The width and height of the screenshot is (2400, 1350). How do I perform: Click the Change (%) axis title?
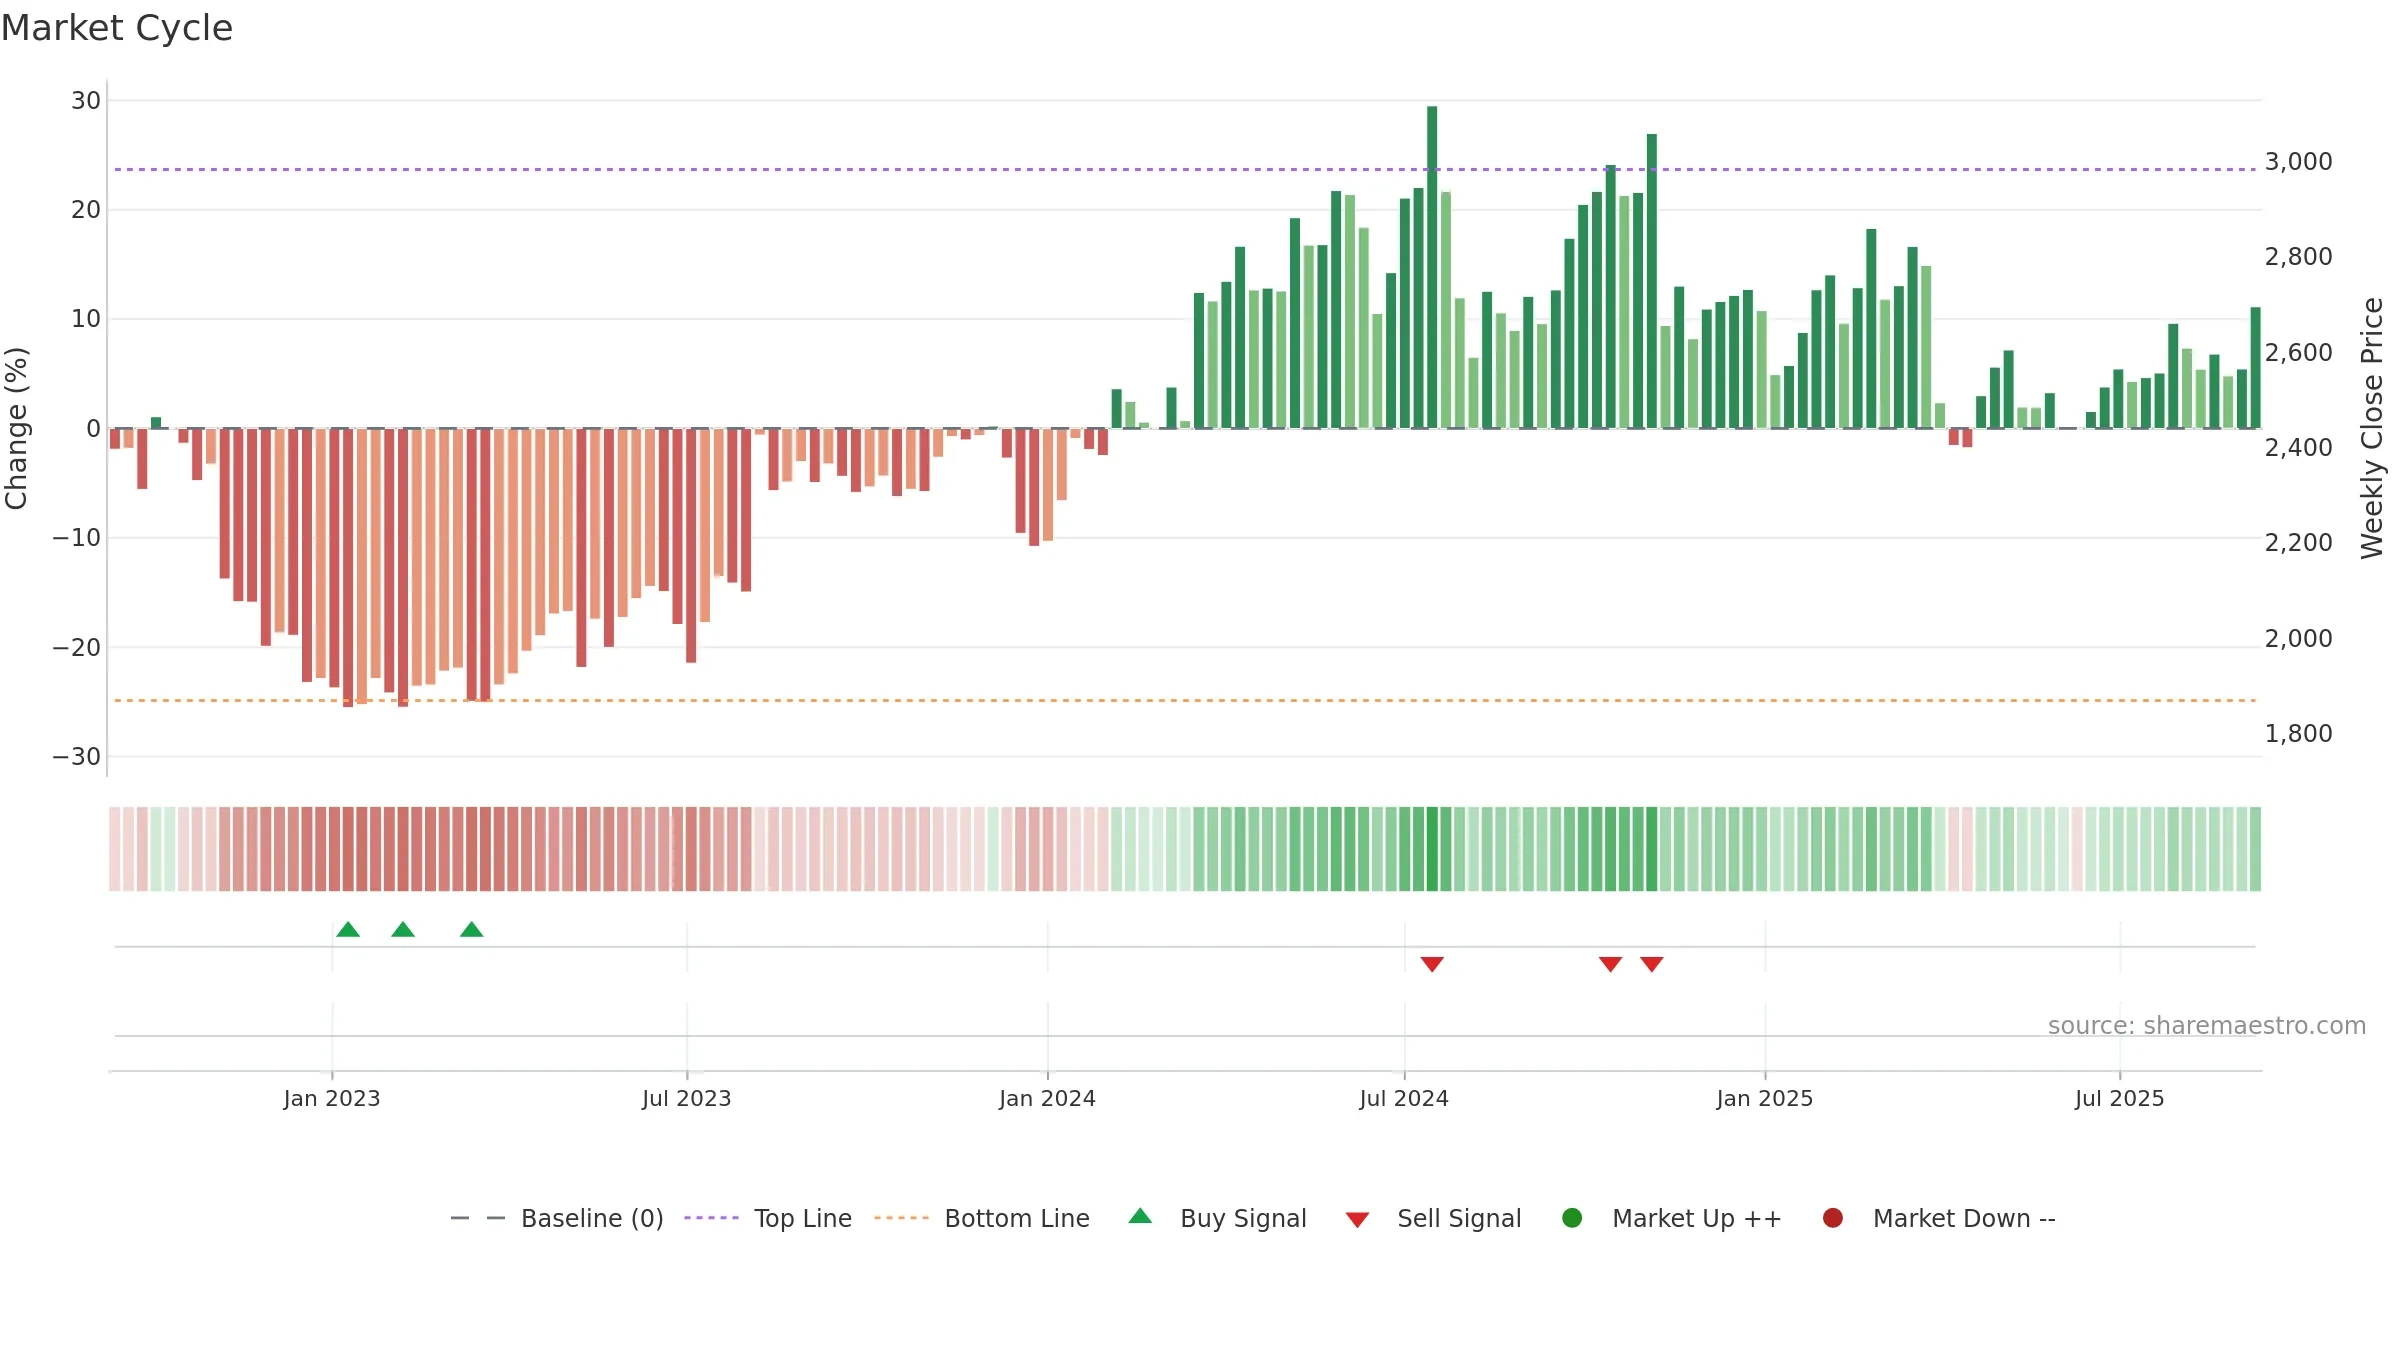point(16,428)
